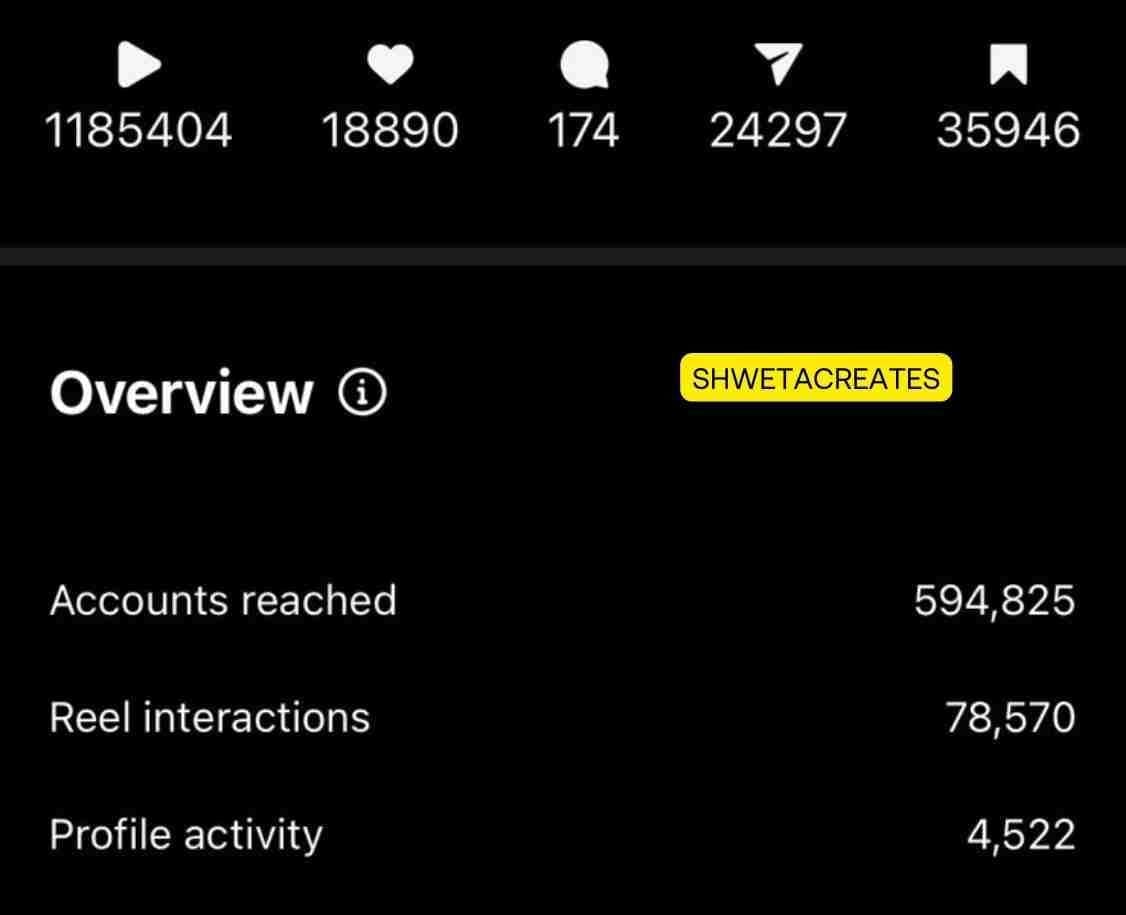This screenshot has height=915, width=1126.
Task: Select the 35946 saves count
Action: pyautogui.click(x=1008, y=130)
